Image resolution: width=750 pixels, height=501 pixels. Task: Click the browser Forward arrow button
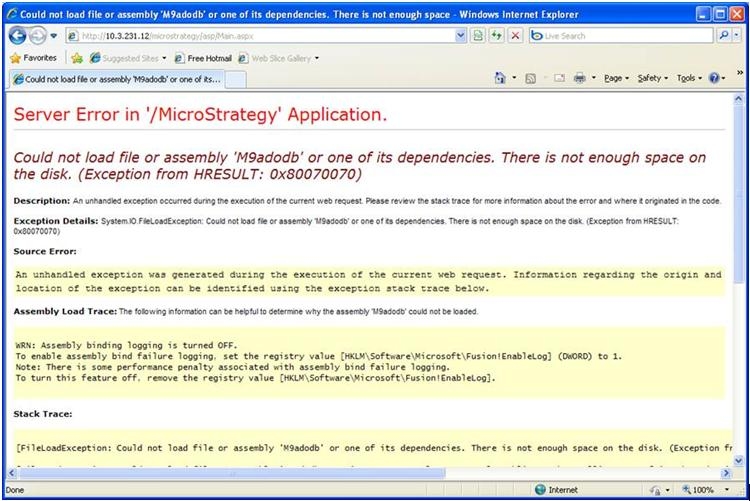[37, 36]
